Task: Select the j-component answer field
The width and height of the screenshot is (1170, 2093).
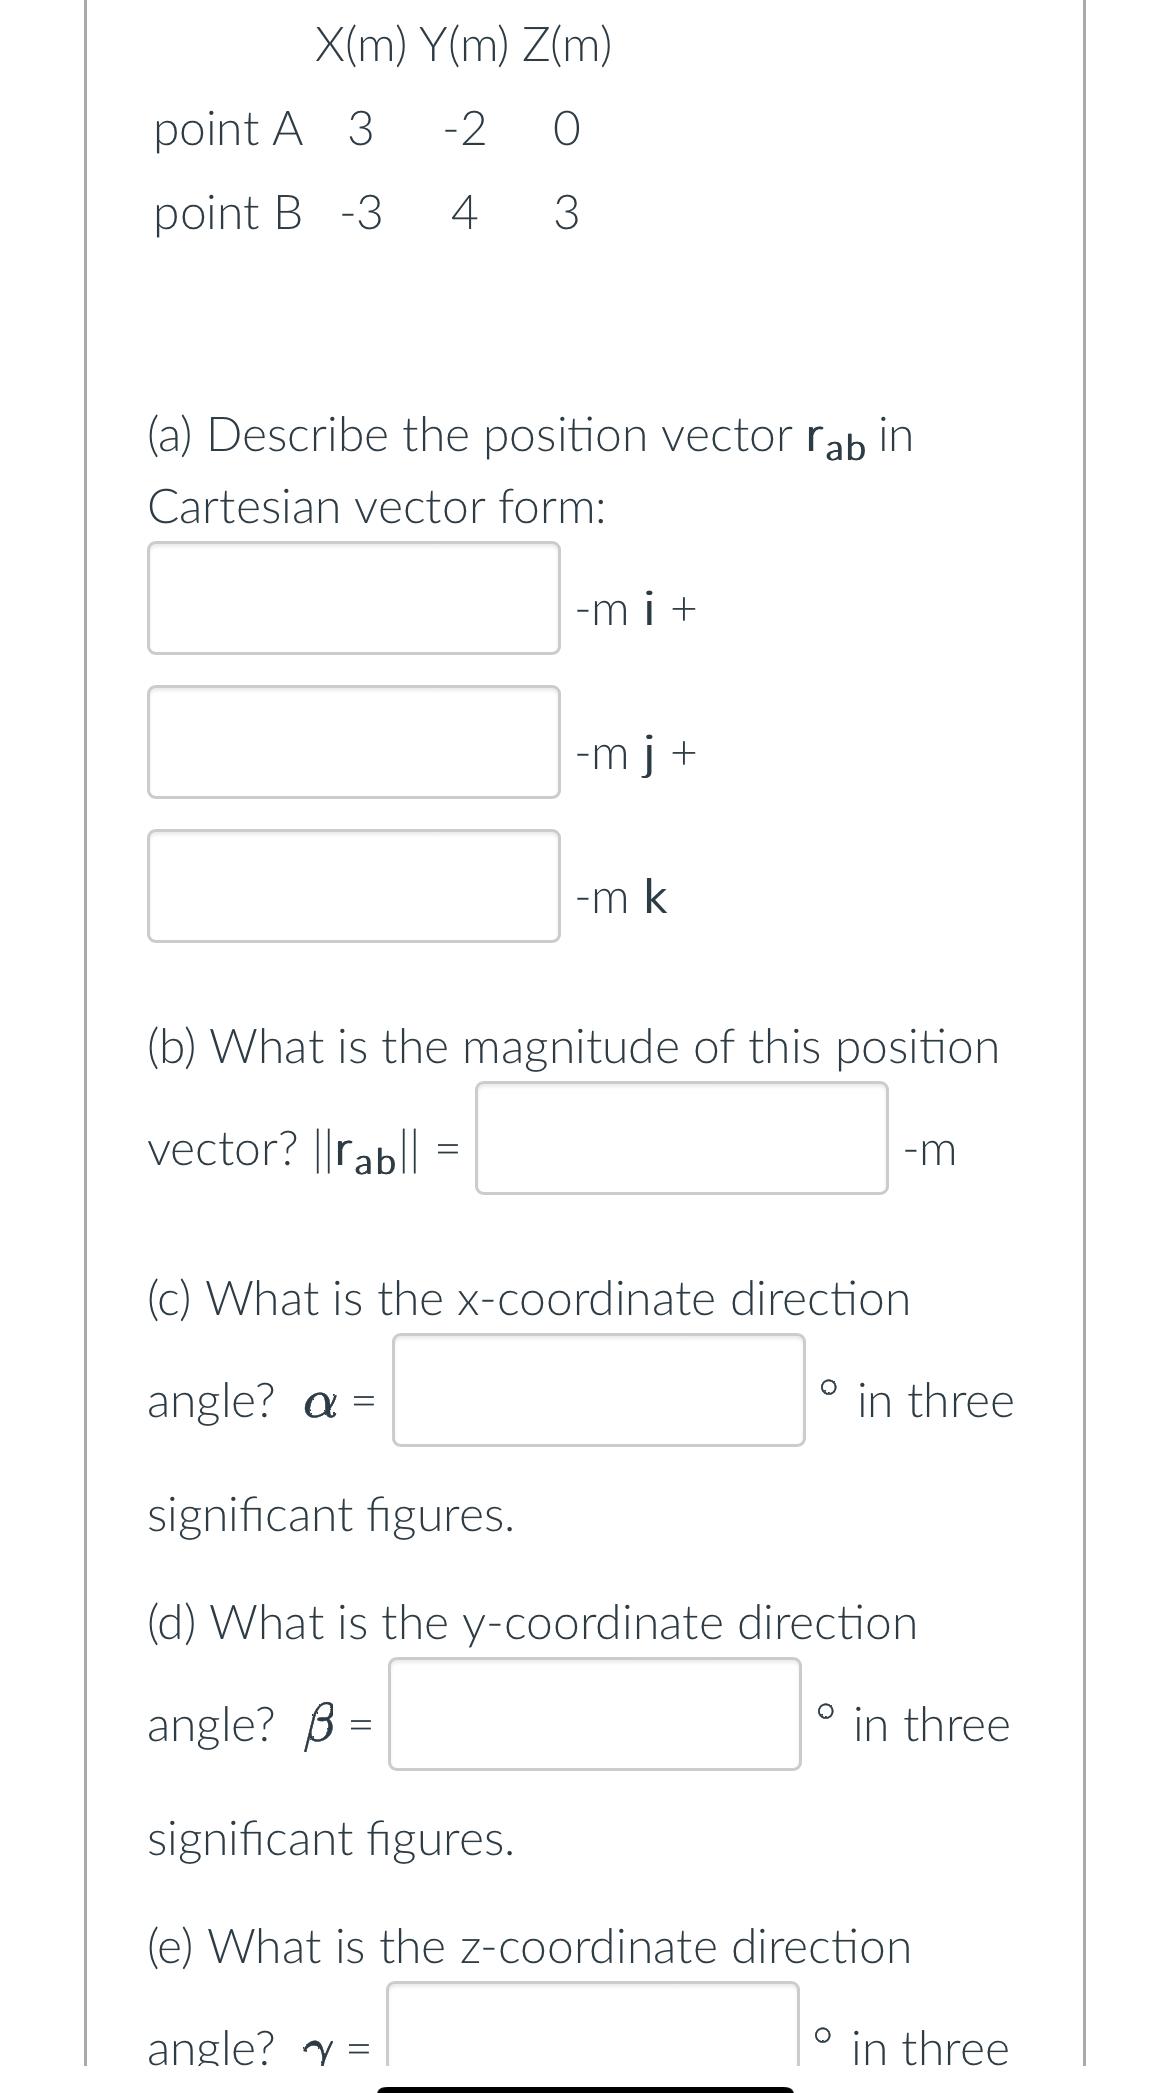Action: [352, 742]
